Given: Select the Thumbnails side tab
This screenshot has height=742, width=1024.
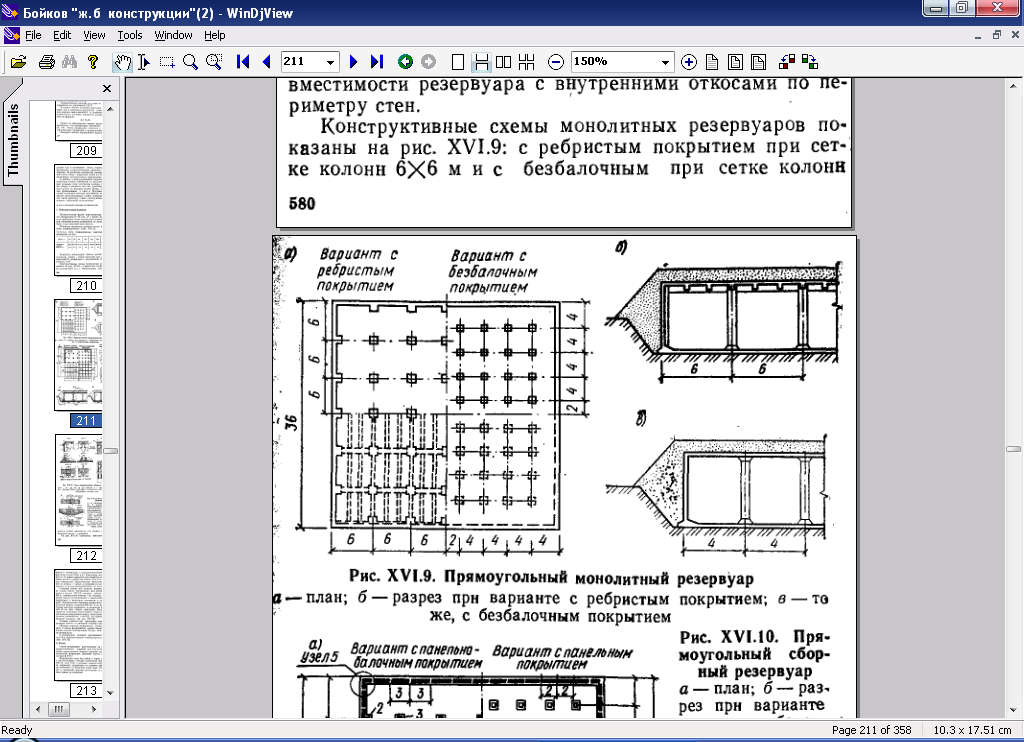Looking at the screenshot, I should click(x=13, y=138).
